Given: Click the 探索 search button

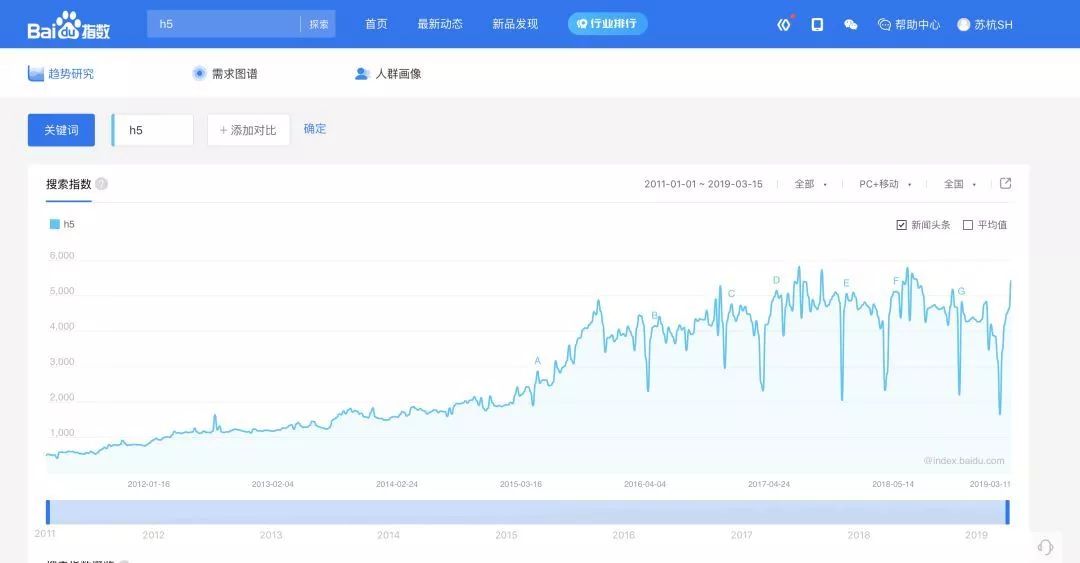Looking at the screenshot, I should [x=318, y=24].
